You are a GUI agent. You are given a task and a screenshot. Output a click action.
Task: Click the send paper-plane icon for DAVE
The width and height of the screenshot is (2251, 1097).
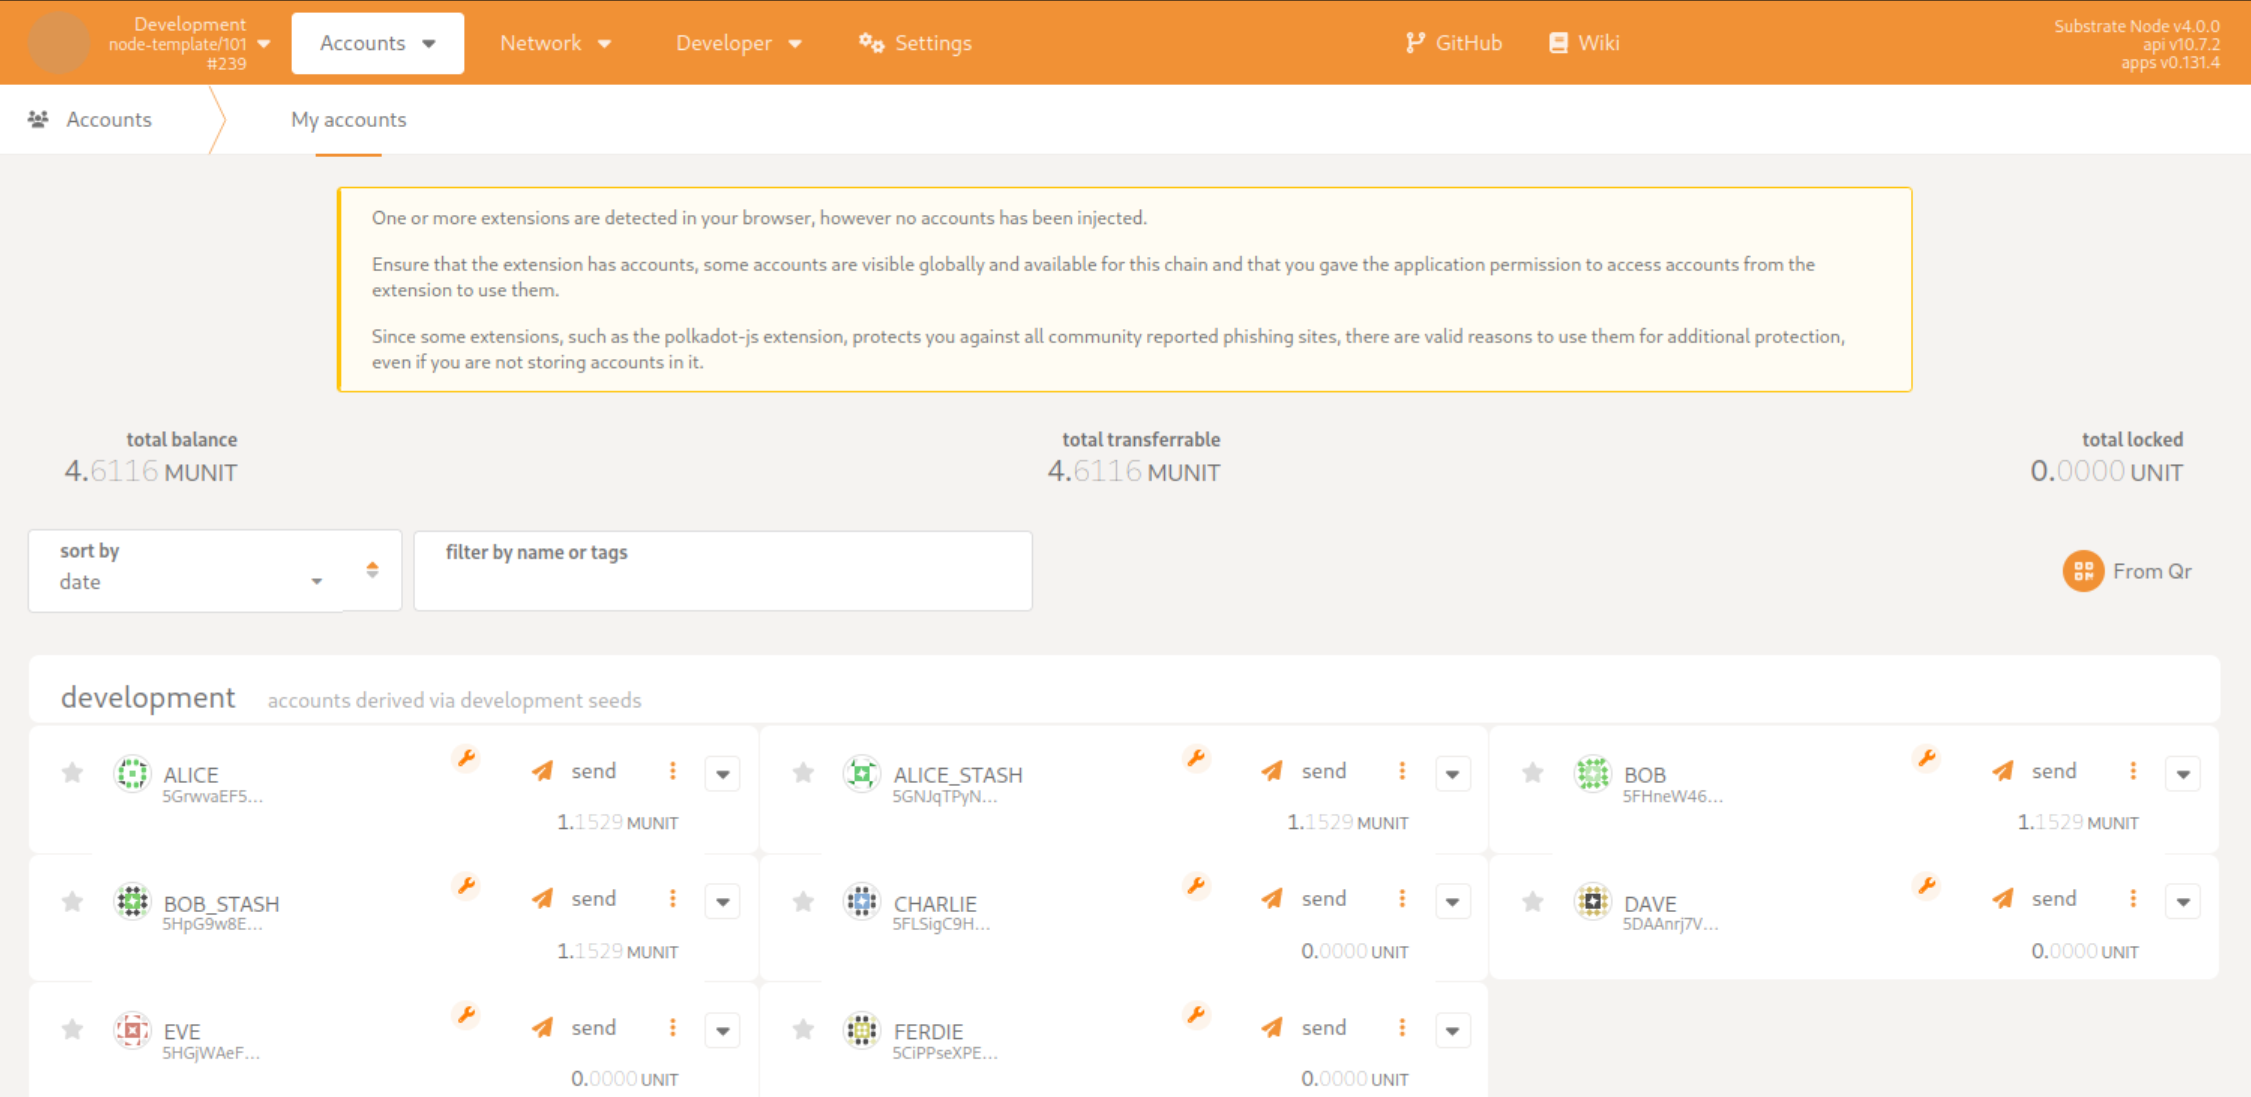pyautogui.click(x=2002, y=899)
